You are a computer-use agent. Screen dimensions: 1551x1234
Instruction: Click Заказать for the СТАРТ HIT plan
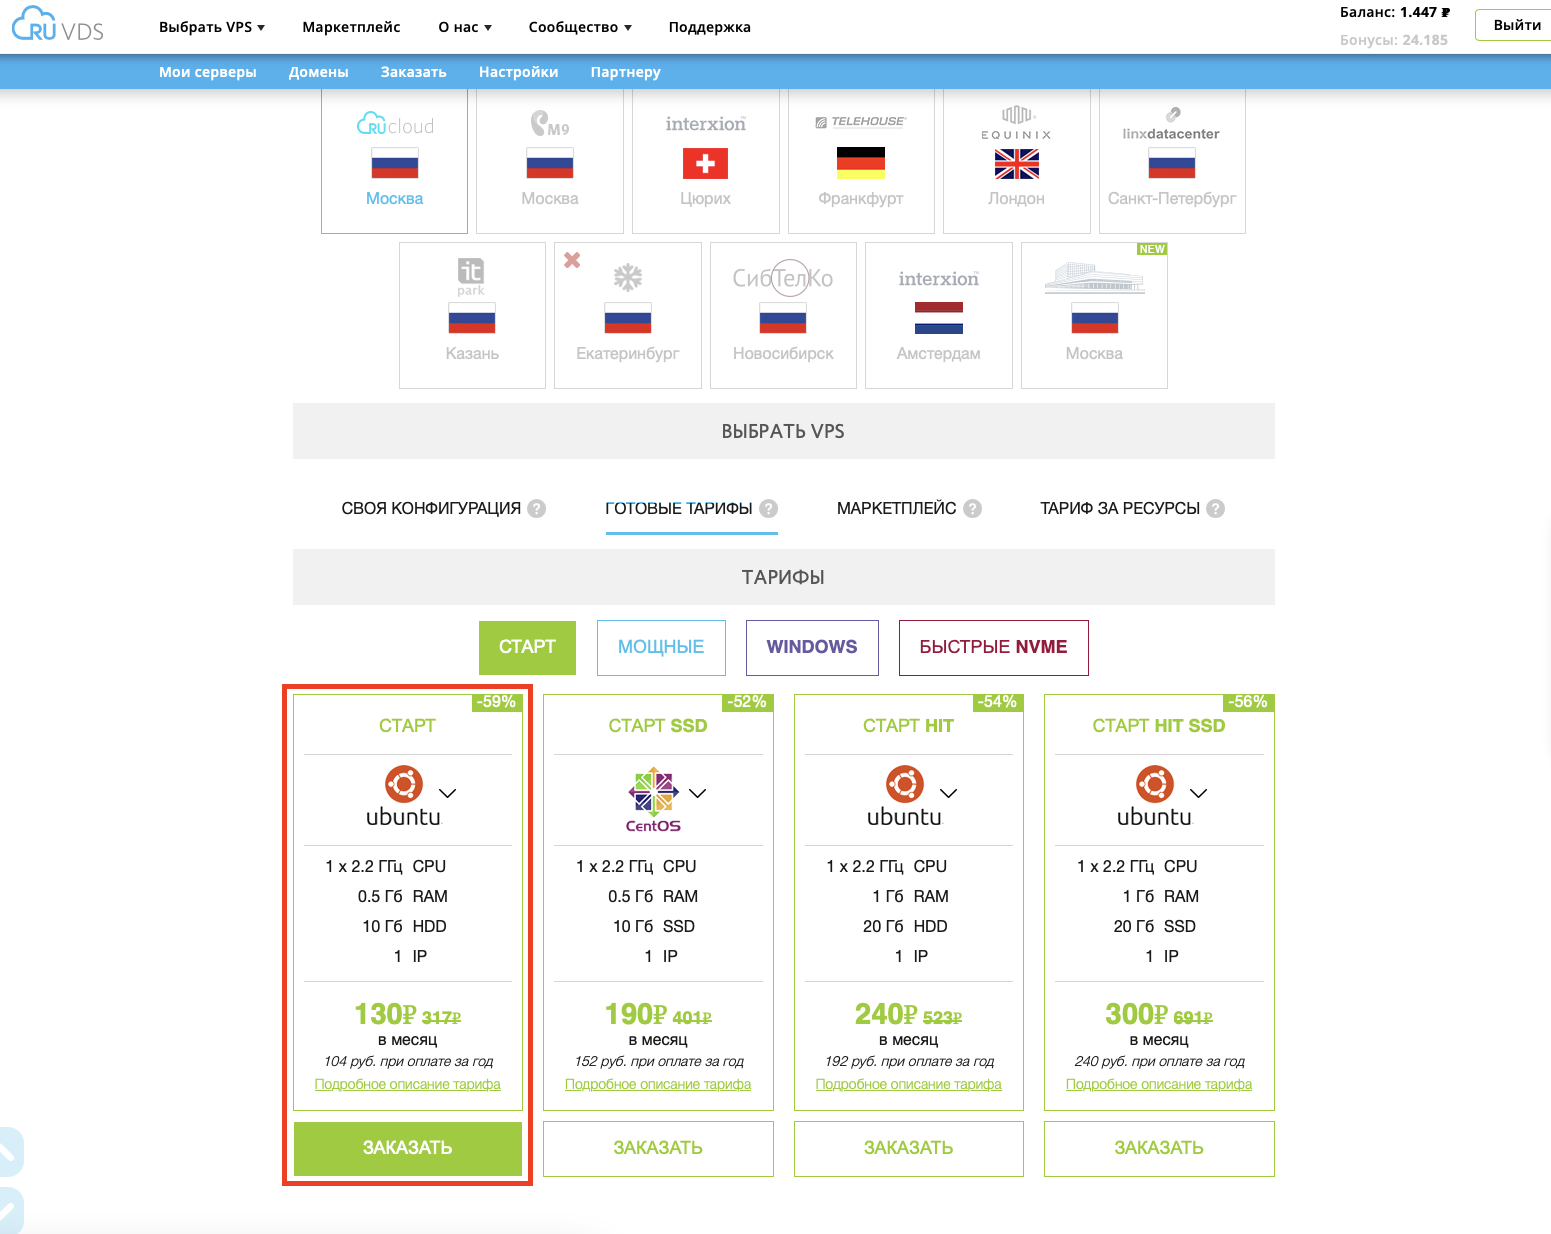[x=909, y=1148]
